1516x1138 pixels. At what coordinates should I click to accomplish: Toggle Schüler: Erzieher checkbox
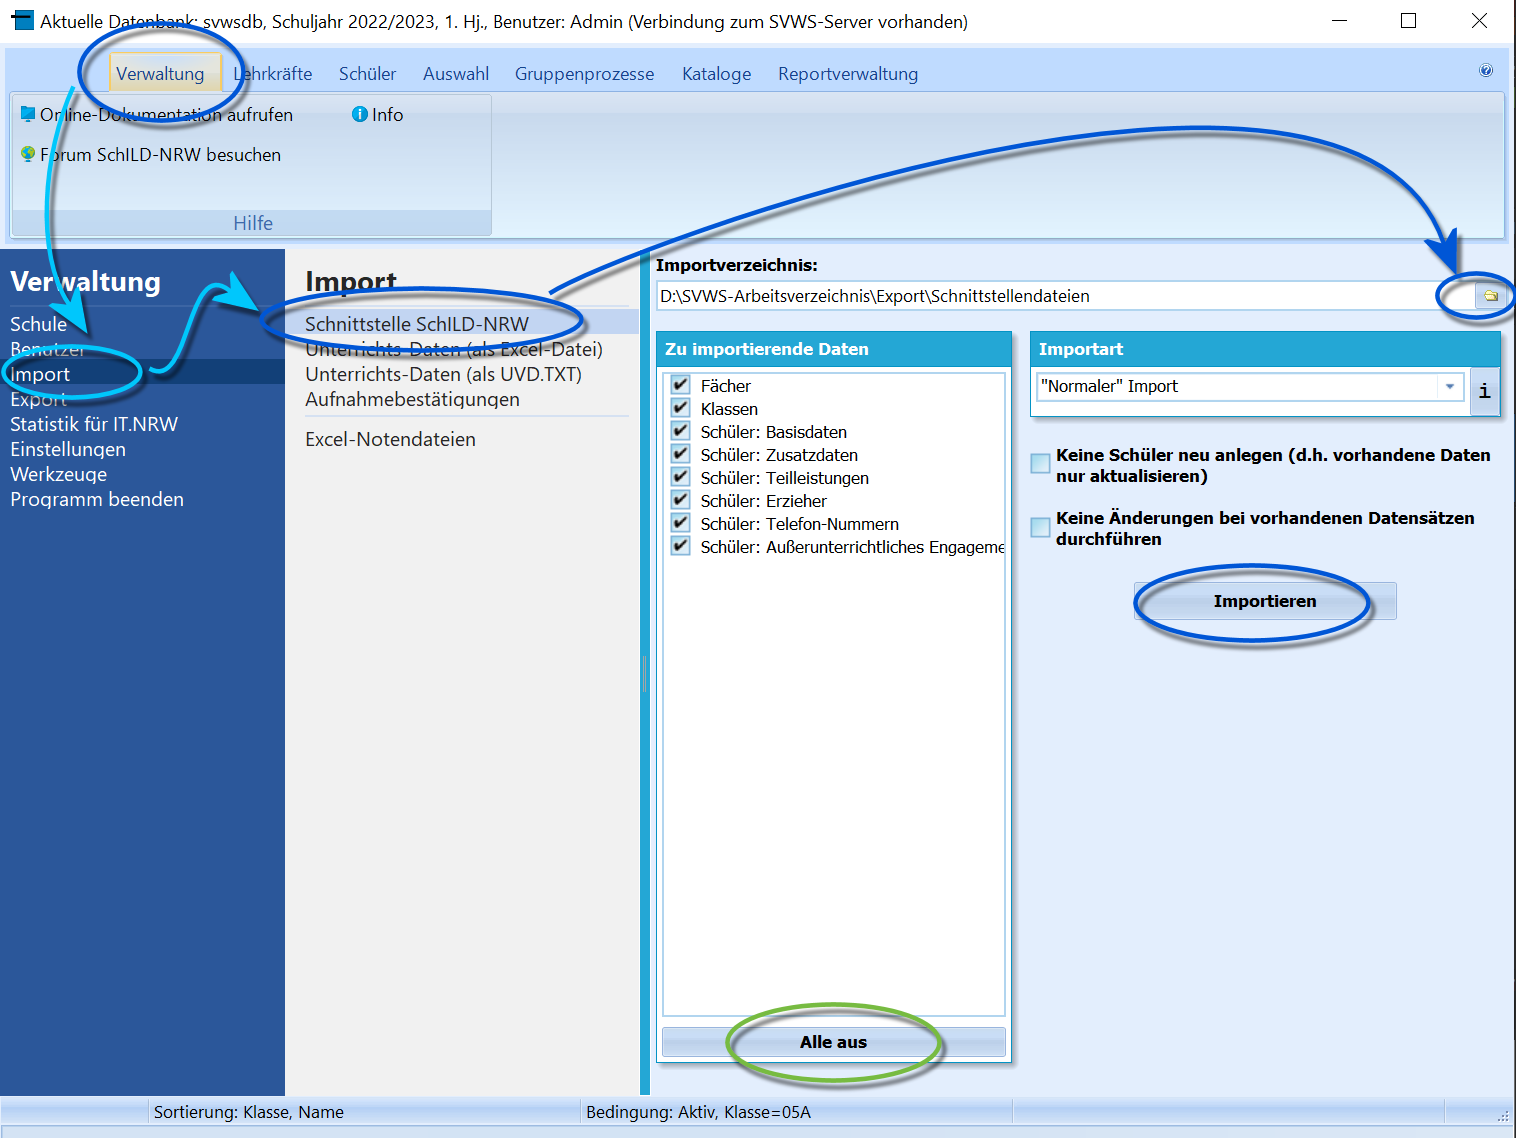pyautogui.click(x=681, y=500)
